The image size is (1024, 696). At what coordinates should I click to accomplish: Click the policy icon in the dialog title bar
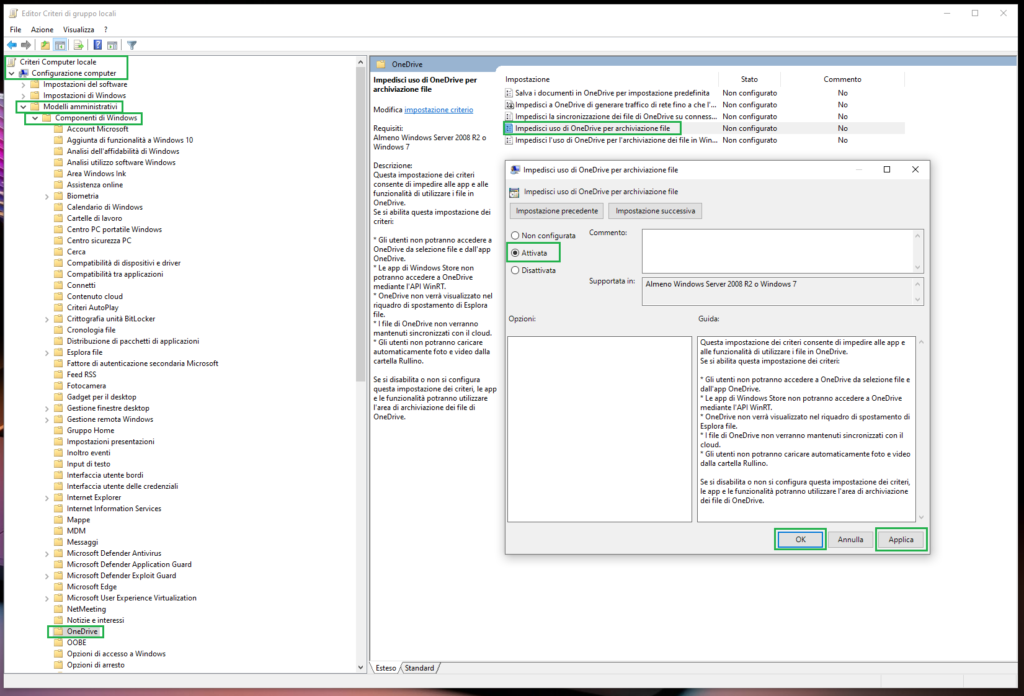(515, 170)
